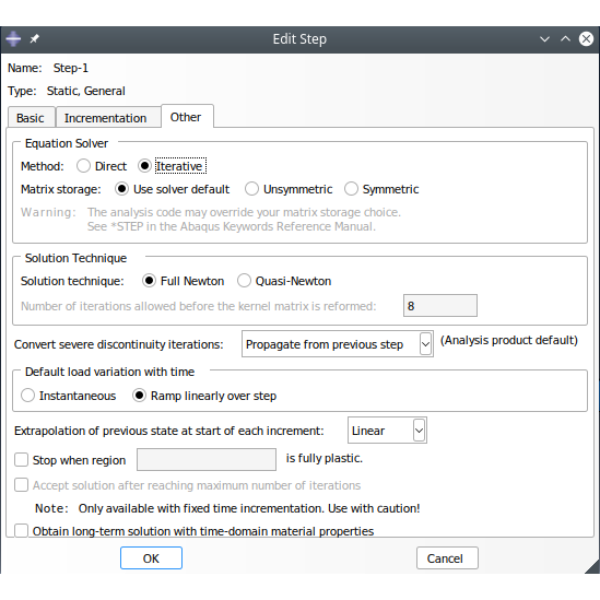The width and height of the screenshot is (600, 600).
Task: Select Direct equation solver method
Action: tap(101, 166)
